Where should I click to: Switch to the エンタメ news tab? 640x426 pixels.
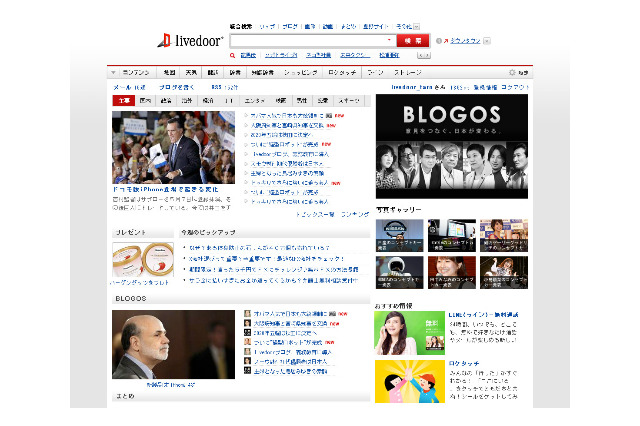pyautogui.click(x=255, y=100)
